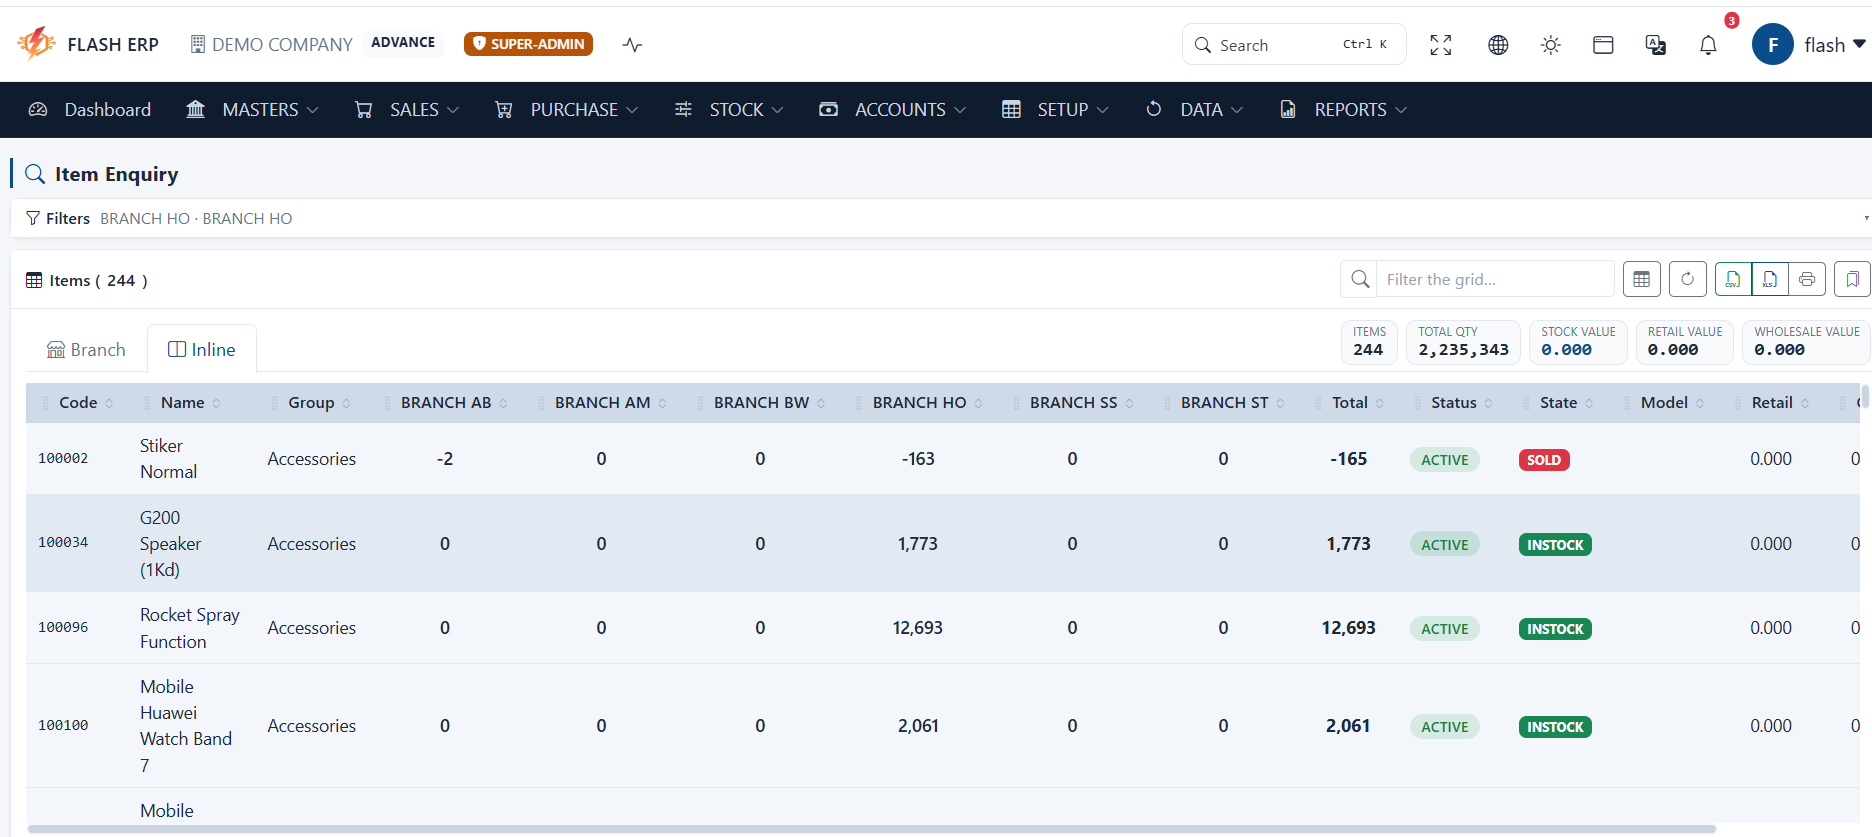This screenshot has height=837, width=1872.
Task: Switch theme with the sun icon
Action: click(x=1551, y=45)
